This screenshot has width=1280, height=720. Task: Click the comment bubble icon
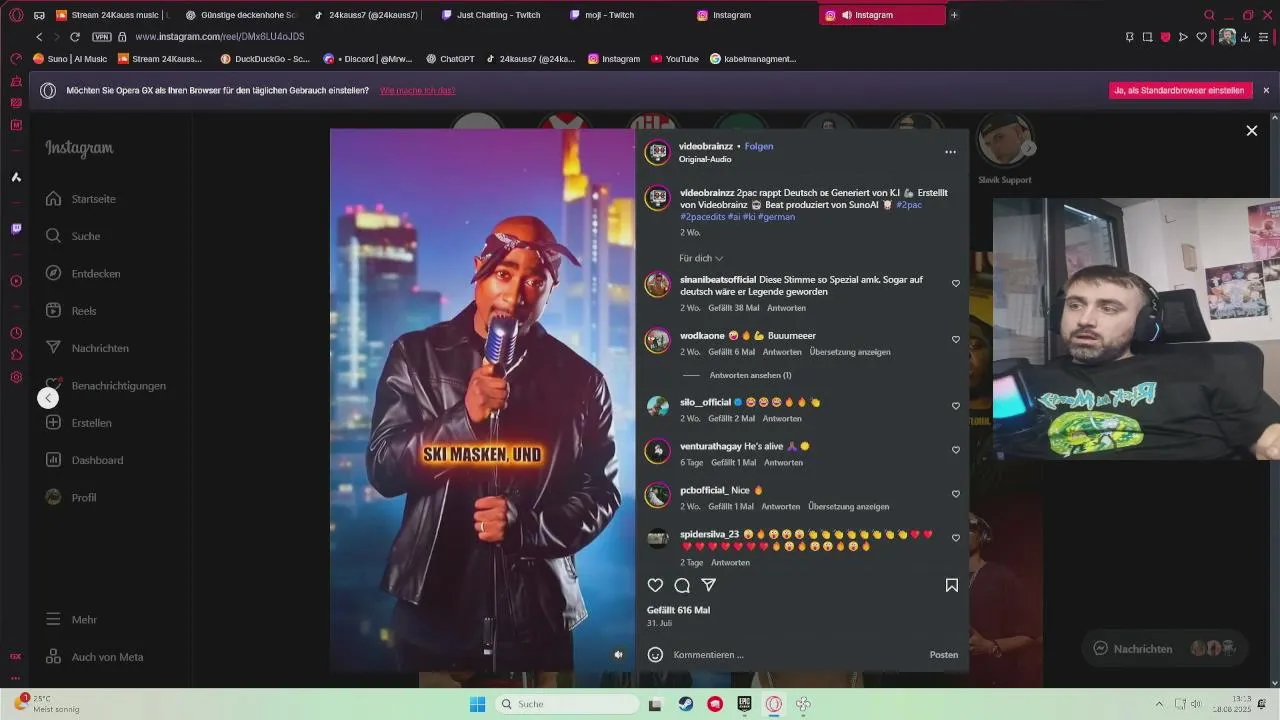pyautogui.click(x=682, y=585)
